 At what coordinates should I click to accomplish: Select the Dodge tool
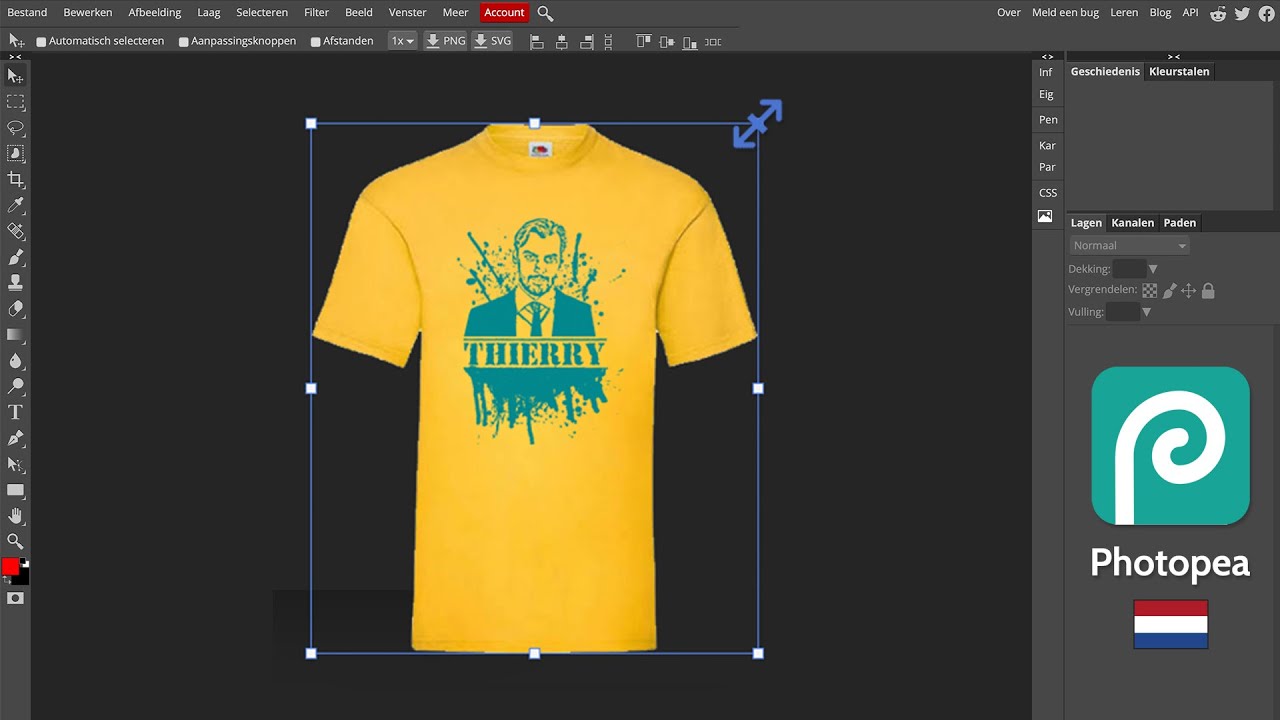pos(15,387)
